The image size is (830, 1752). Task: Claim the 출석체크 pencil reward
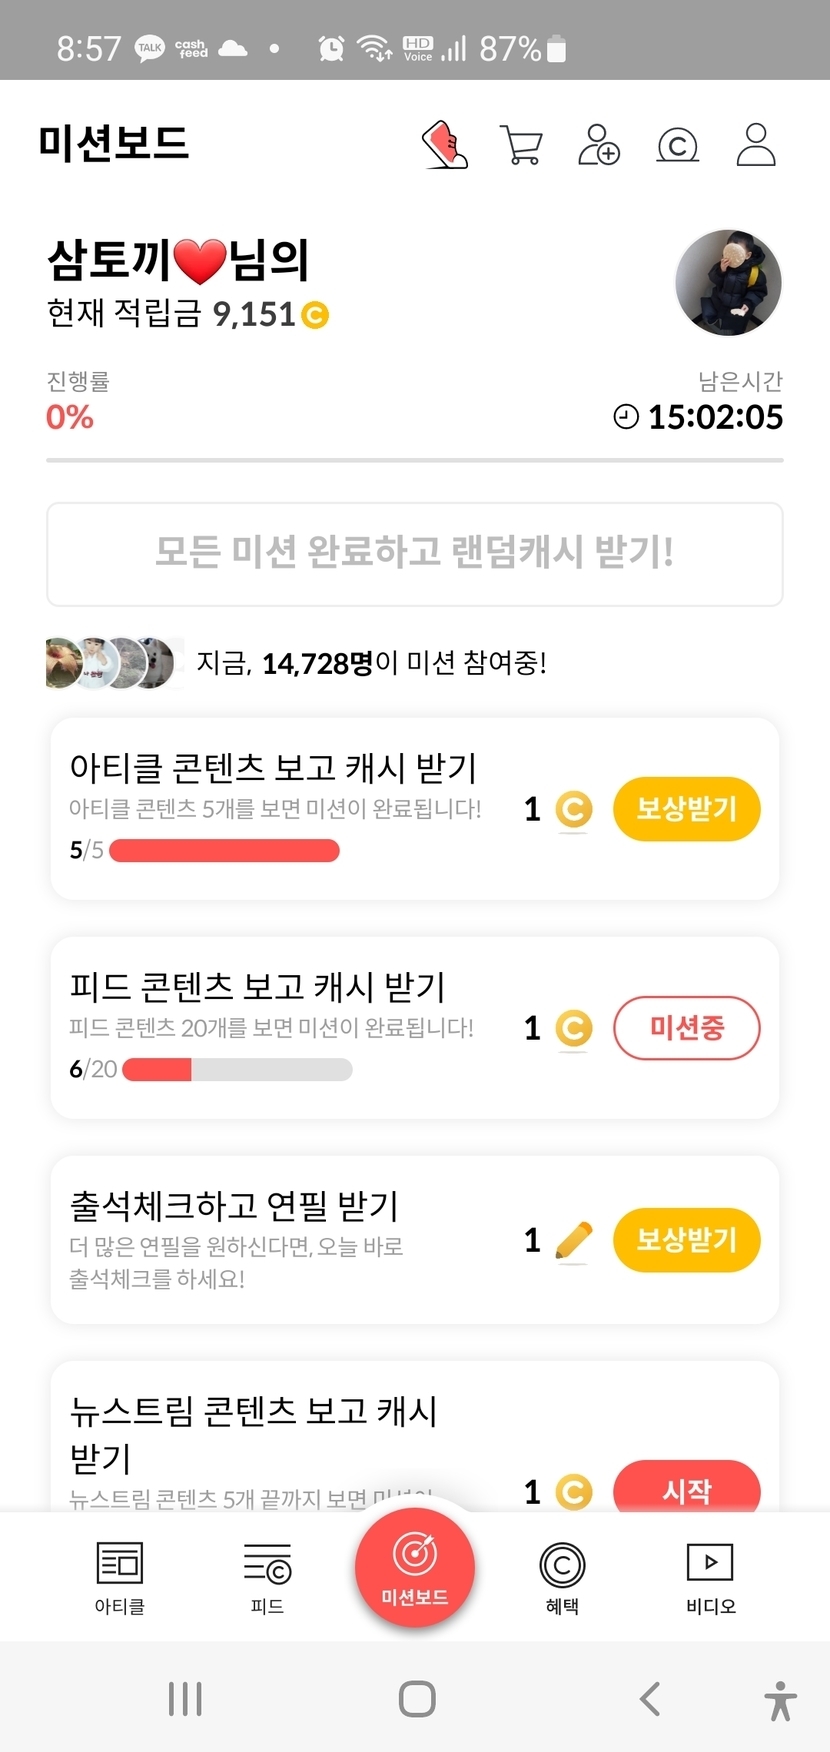(x=686, y=1240)
